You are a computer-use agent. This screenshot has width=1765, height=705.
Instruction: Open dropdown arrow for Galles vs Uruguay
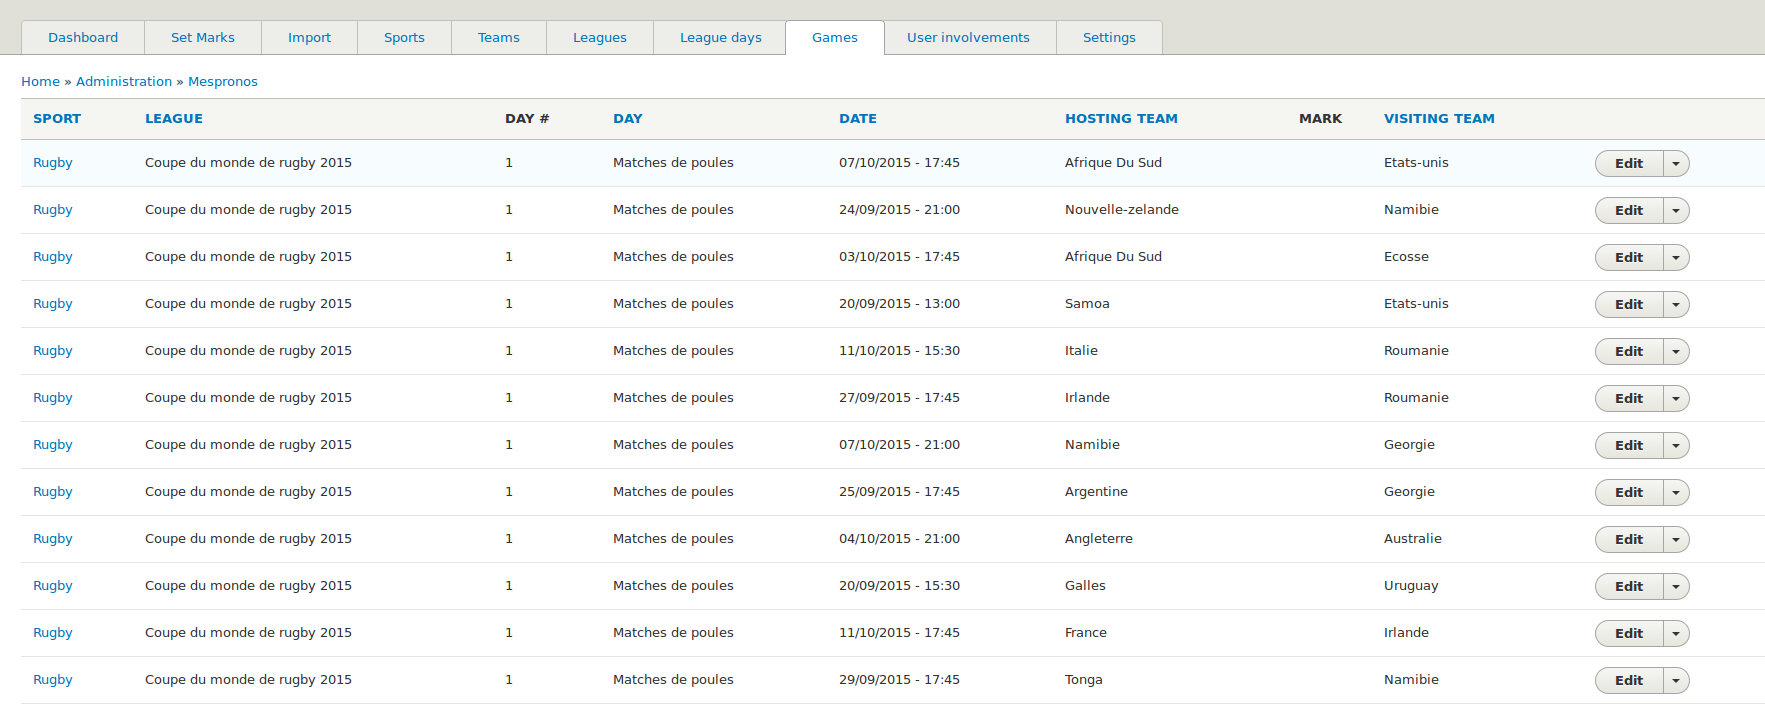pos(1676,587)
